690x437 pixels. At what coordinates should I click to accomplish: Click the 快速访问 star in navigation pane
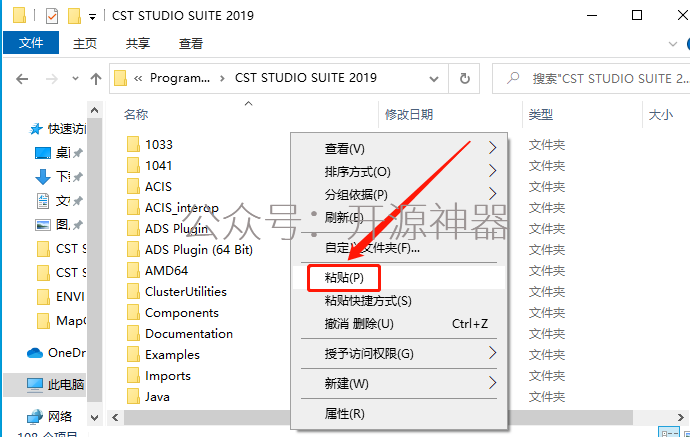coord(36,129)
